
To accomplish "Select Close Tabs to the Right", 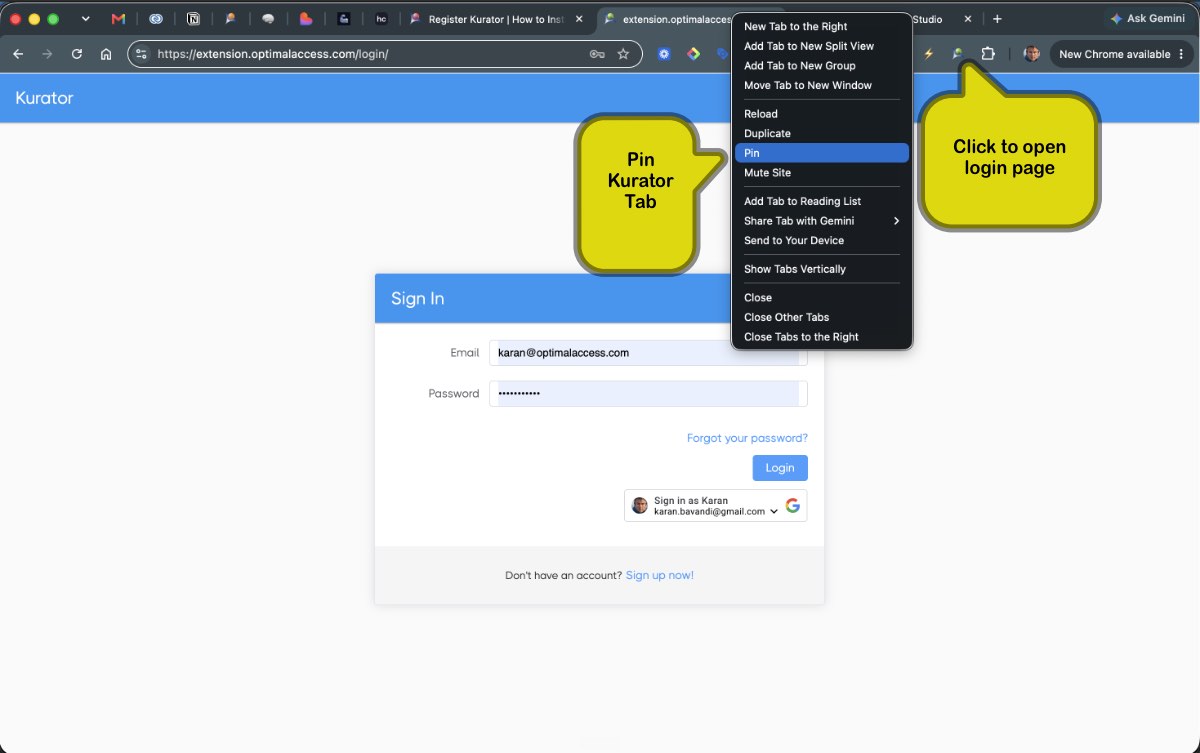I will tap(821, 337).
